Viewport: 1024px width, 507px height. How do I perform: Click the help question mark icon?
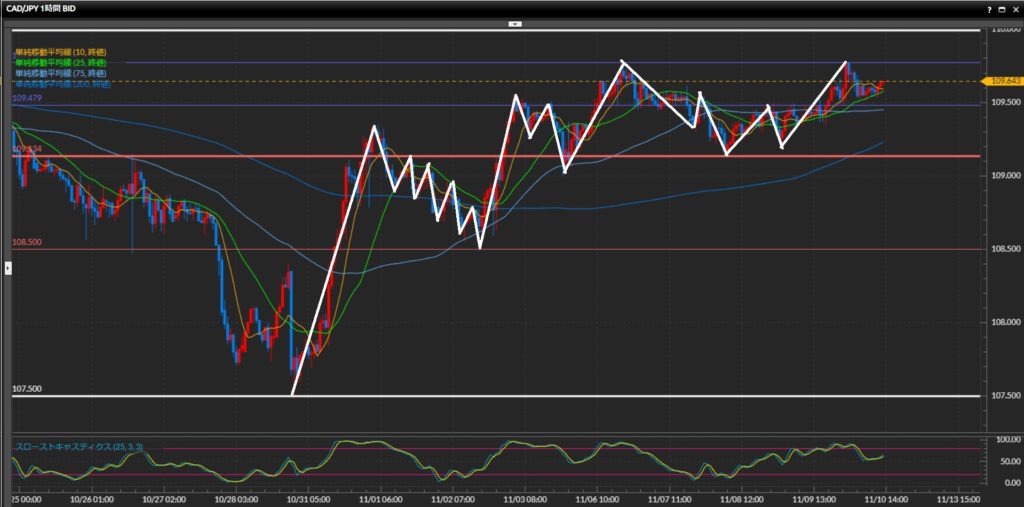tap(990, 9)
